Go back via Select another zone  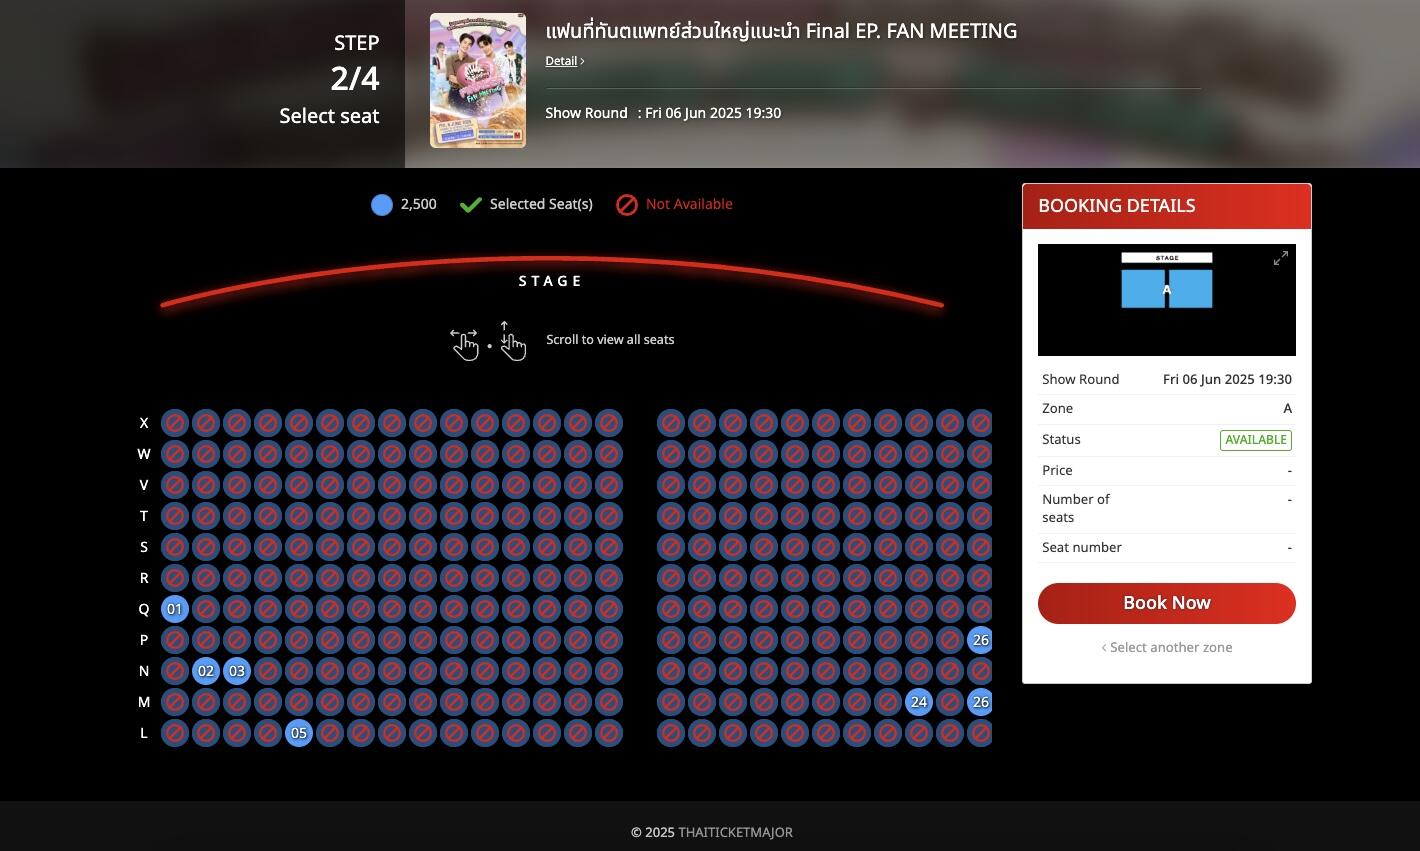pyautogui.click(x=1167, y=647)
